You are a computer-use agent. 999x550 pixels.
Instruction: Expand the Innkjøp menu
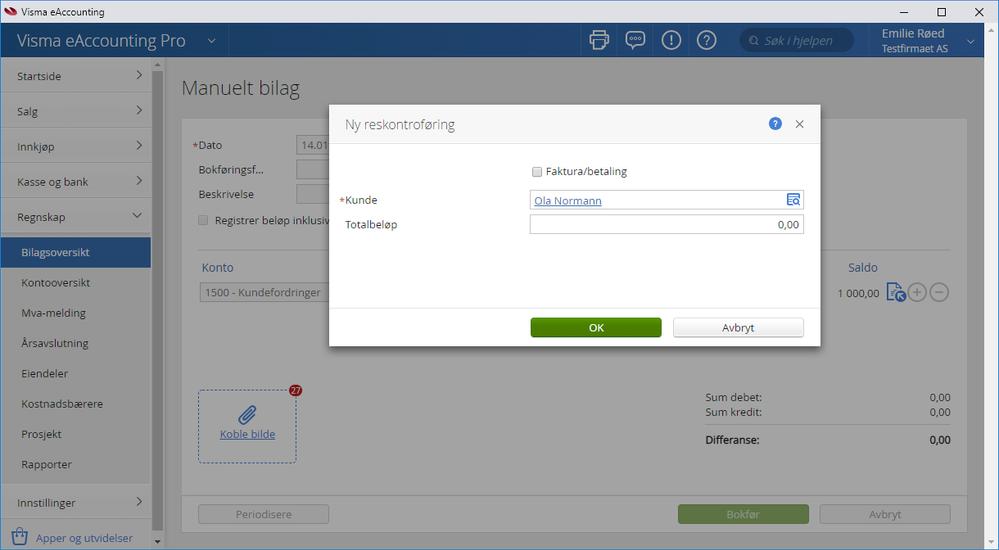(x=76, y=146)
